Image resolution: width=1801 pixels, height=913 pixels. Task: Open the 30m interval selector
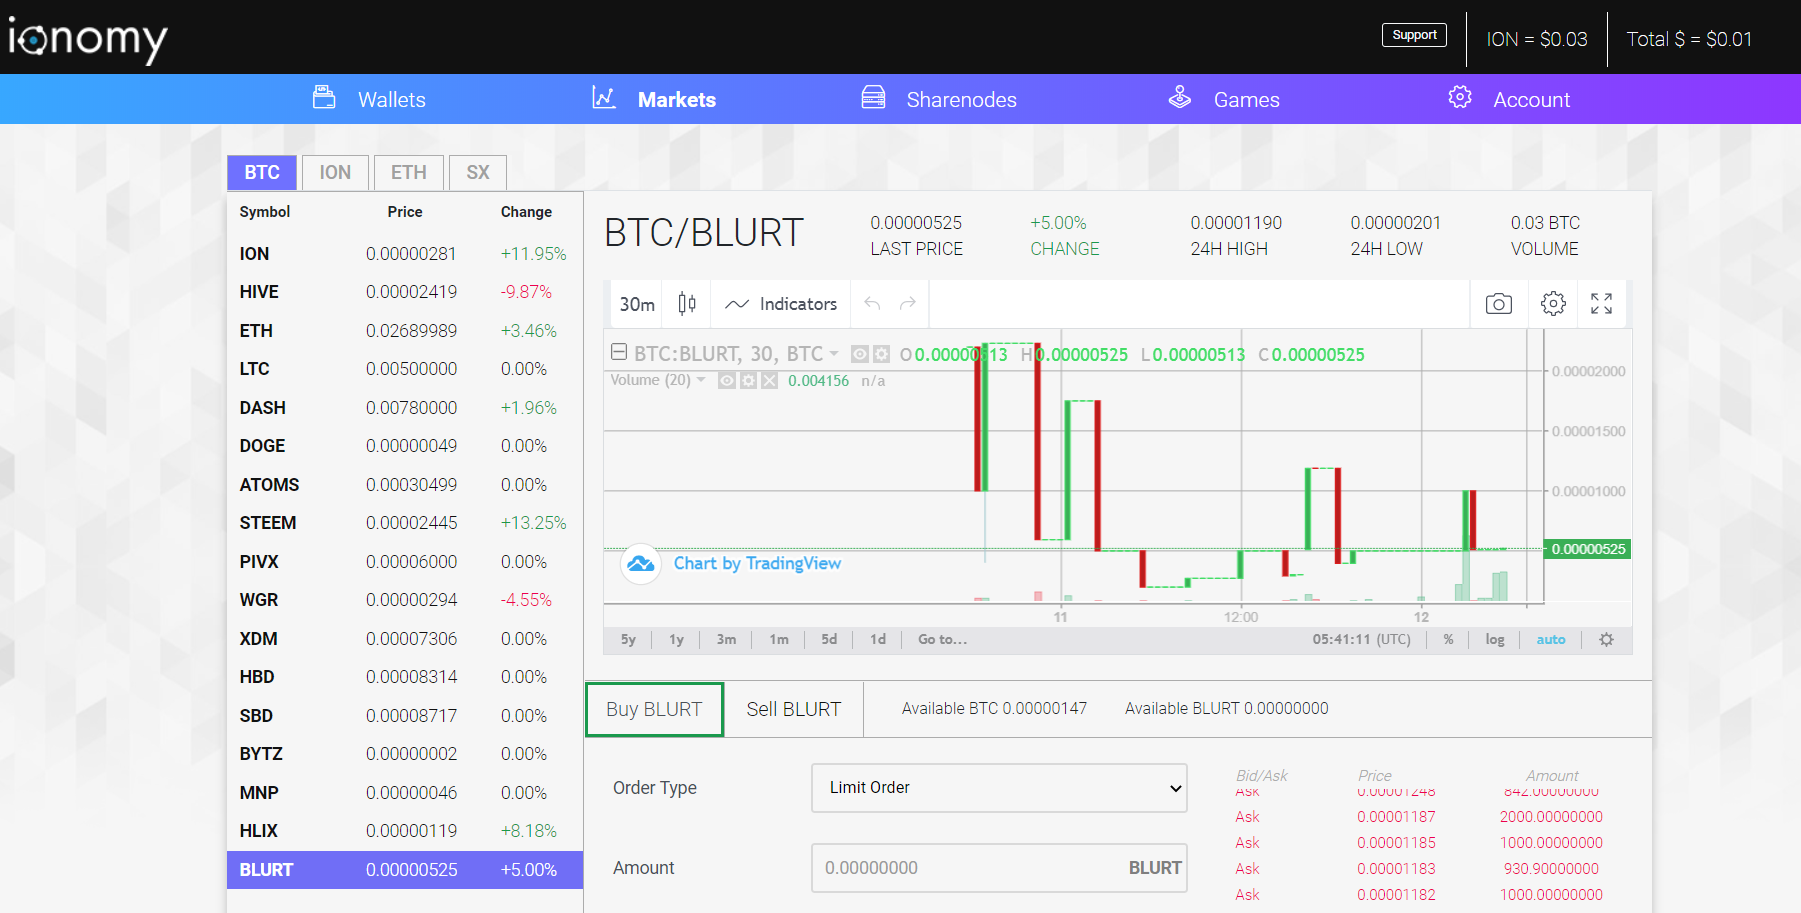coord(637,304)
